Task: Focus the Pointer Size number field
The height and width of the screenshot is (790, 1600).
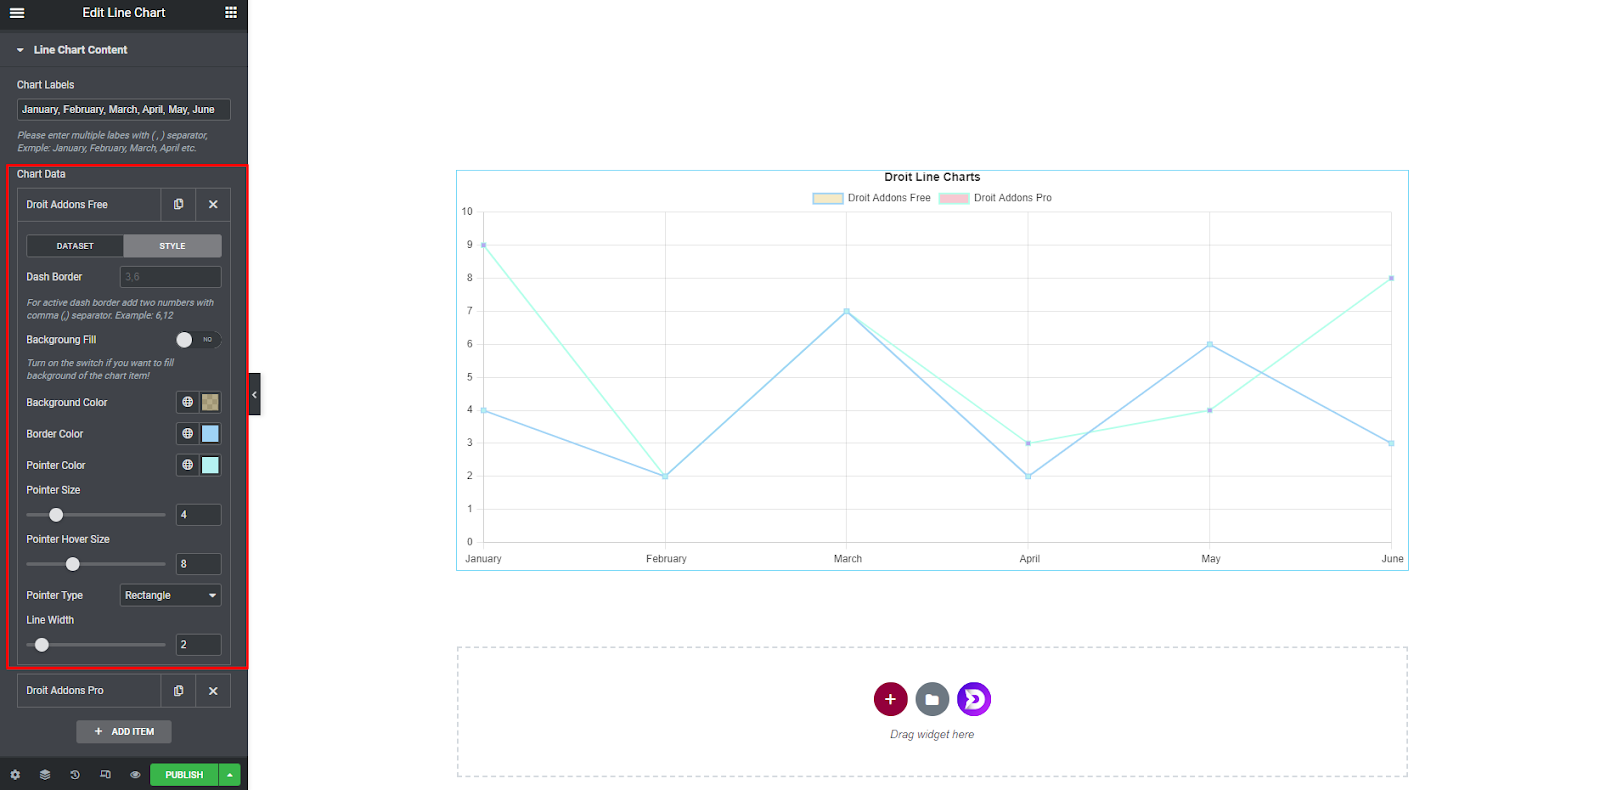Action: click(199, 515)
